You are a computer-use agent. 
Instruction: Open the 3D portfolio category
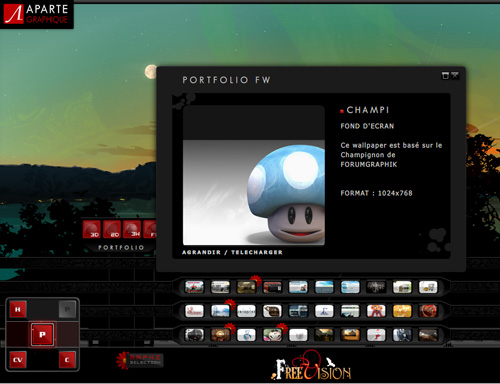click(92, 229)
